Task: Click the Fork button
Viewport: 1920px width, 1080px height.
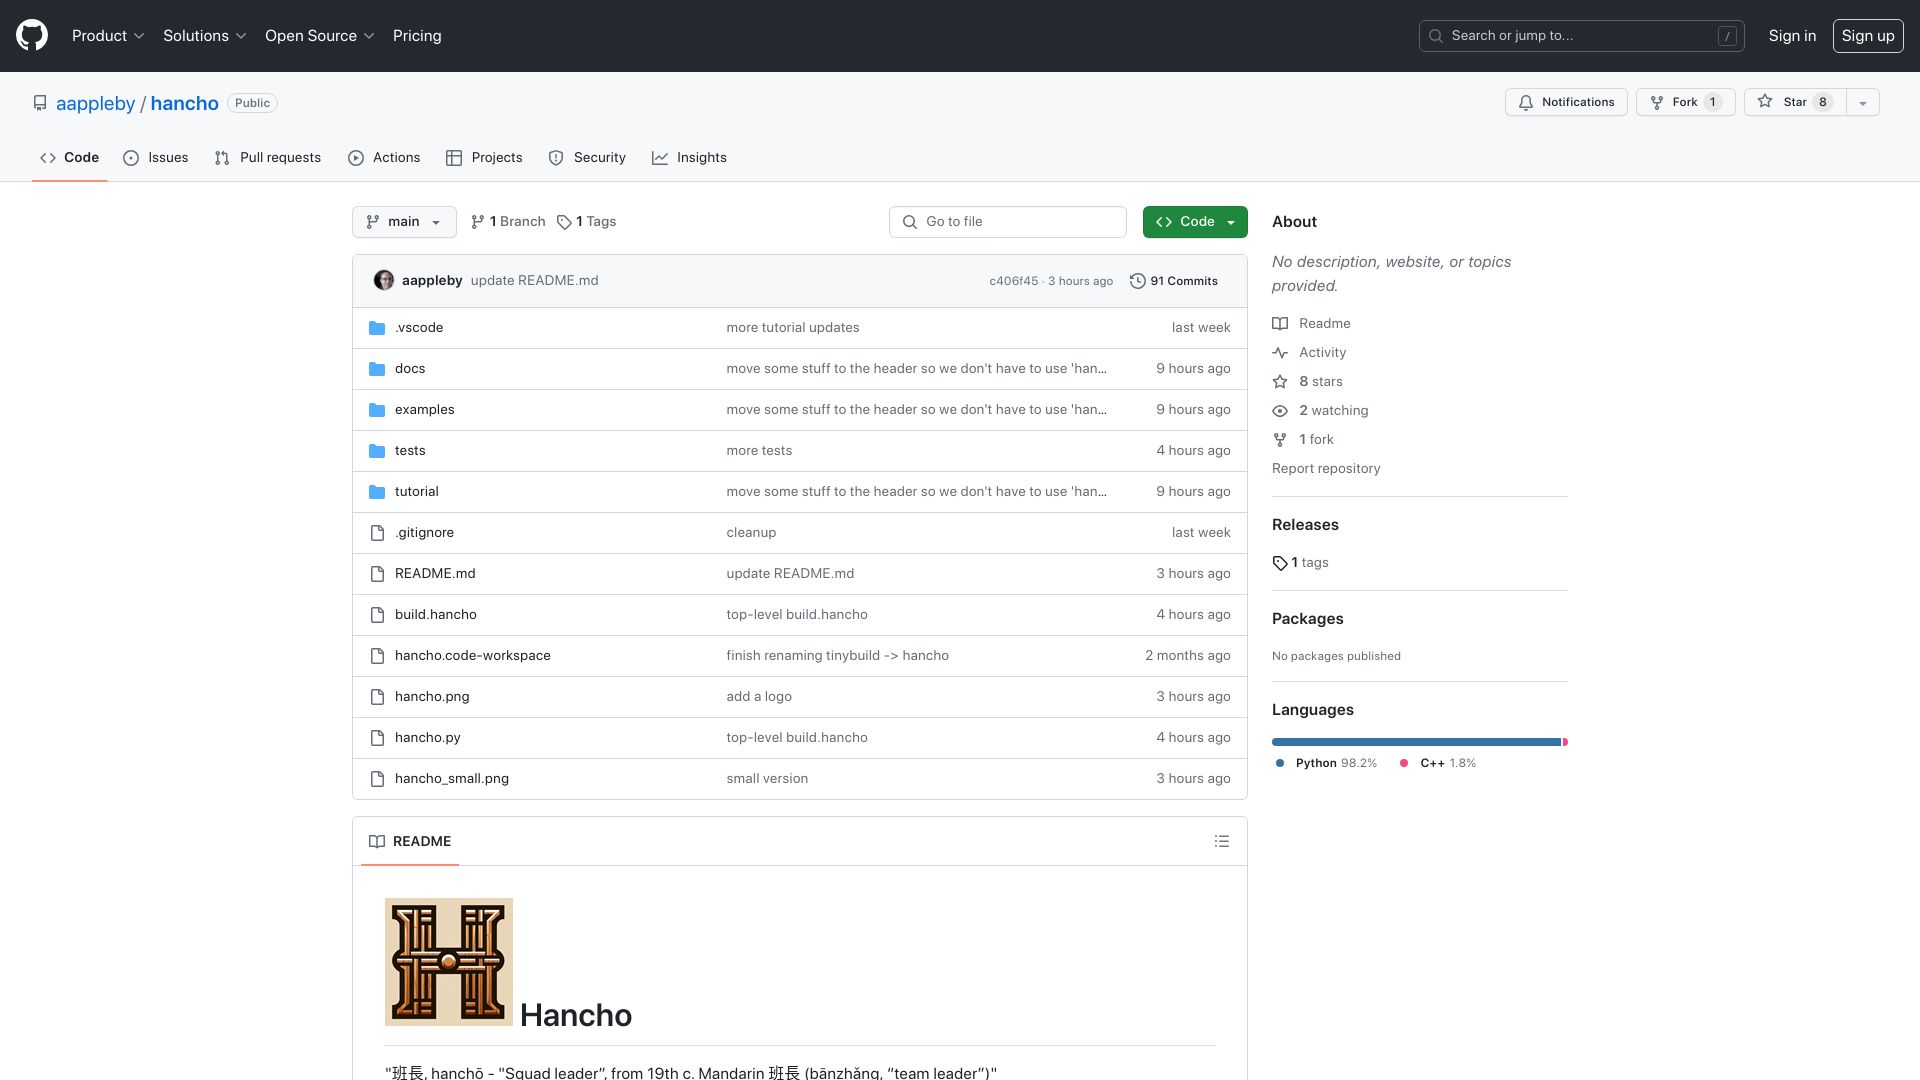Action: tap(1685, 102)
